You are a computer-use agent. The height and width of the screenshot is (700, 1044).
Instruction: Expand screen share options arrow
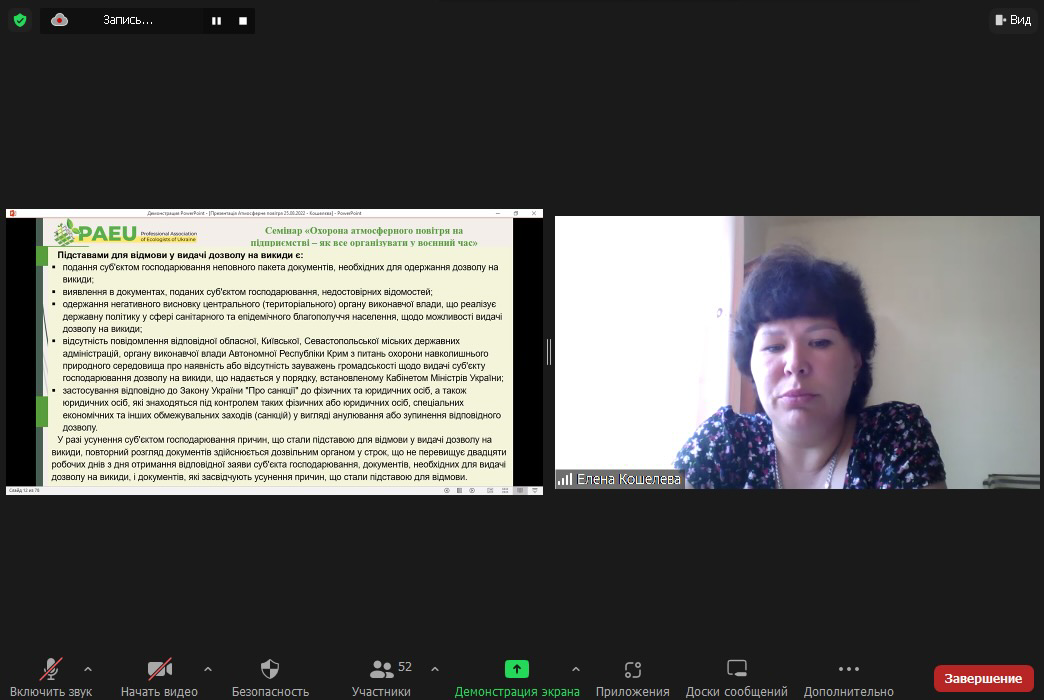pos(576,669)
